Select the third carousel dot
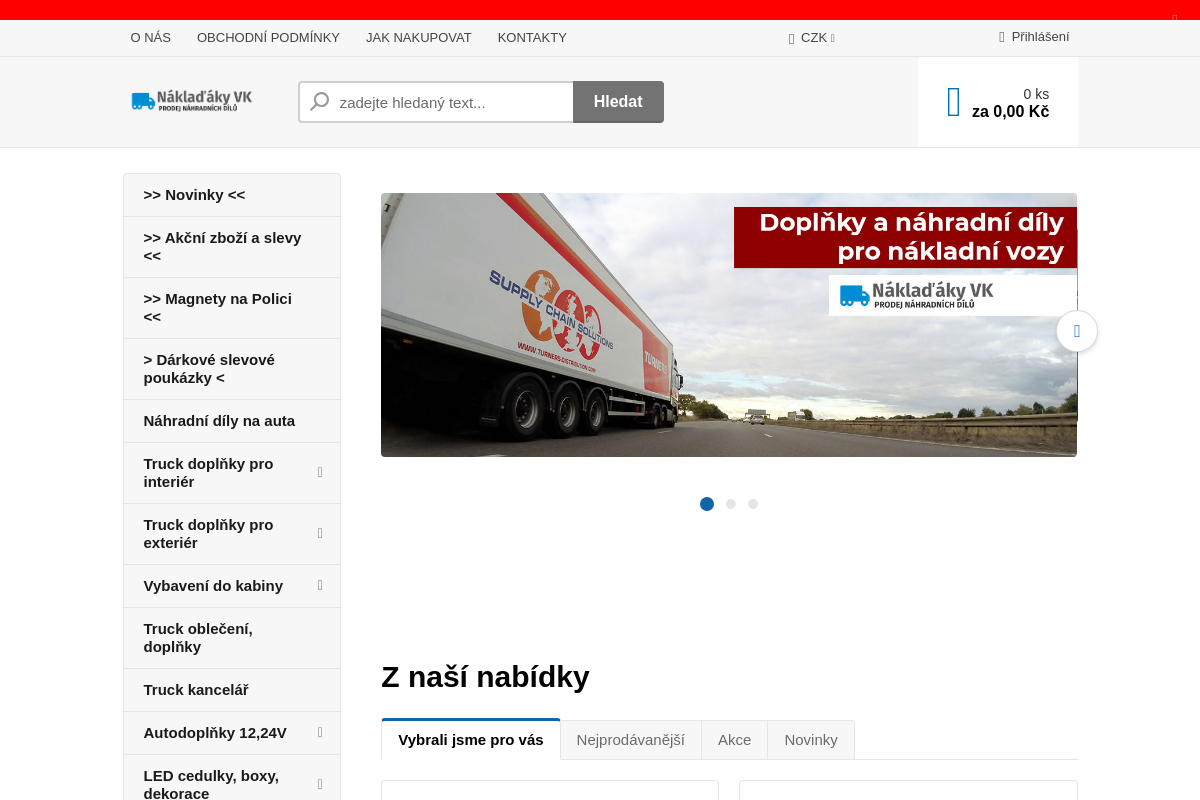The height and width of the screenshot is (800, 1200). (x=753, y=504)
